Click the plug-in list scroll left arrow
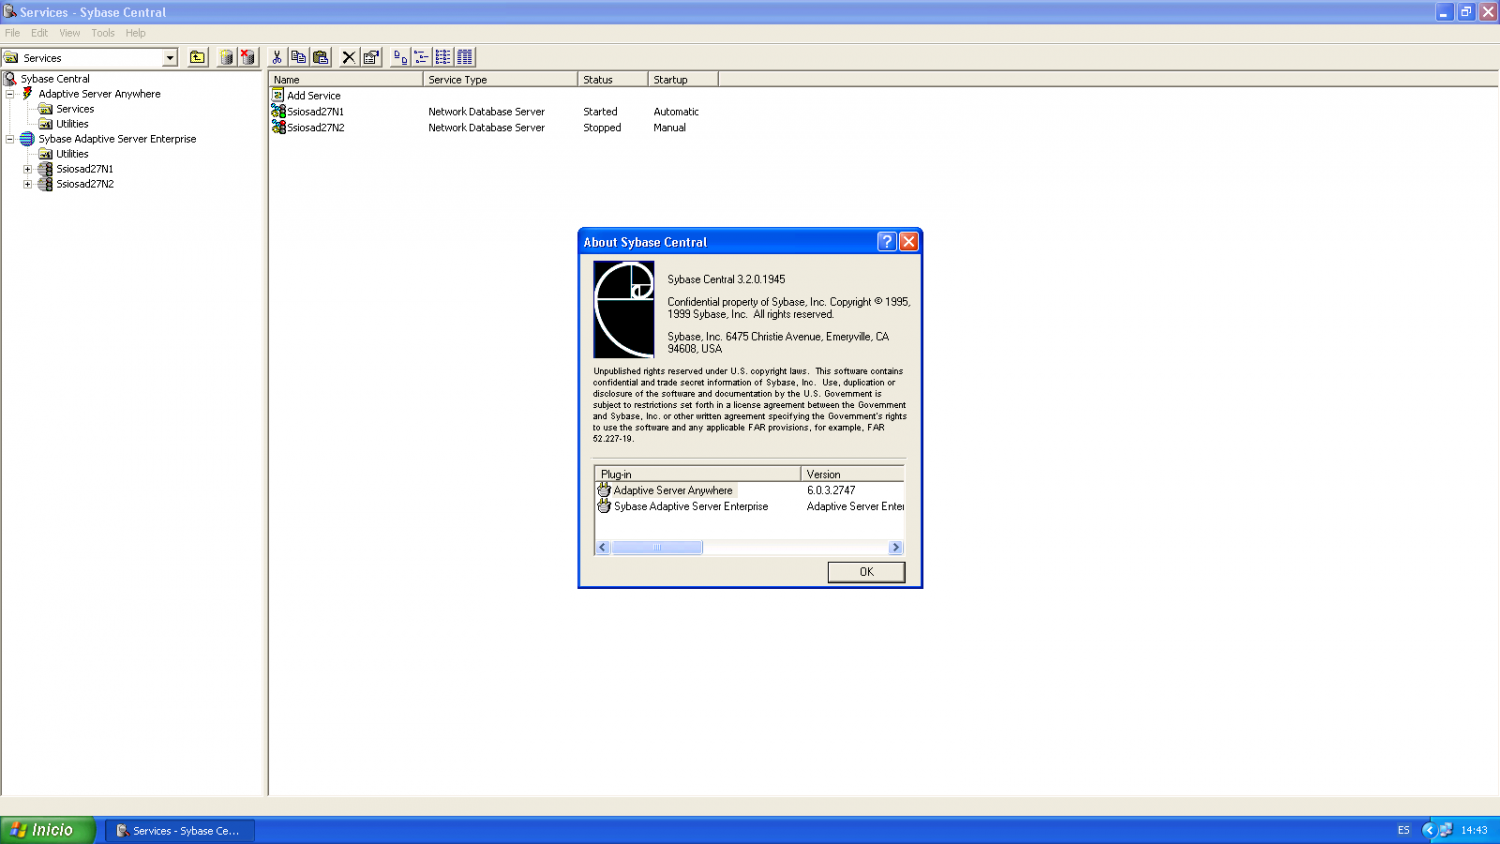This screenshot has width=1500, height=844. click(x=602, y=547)
